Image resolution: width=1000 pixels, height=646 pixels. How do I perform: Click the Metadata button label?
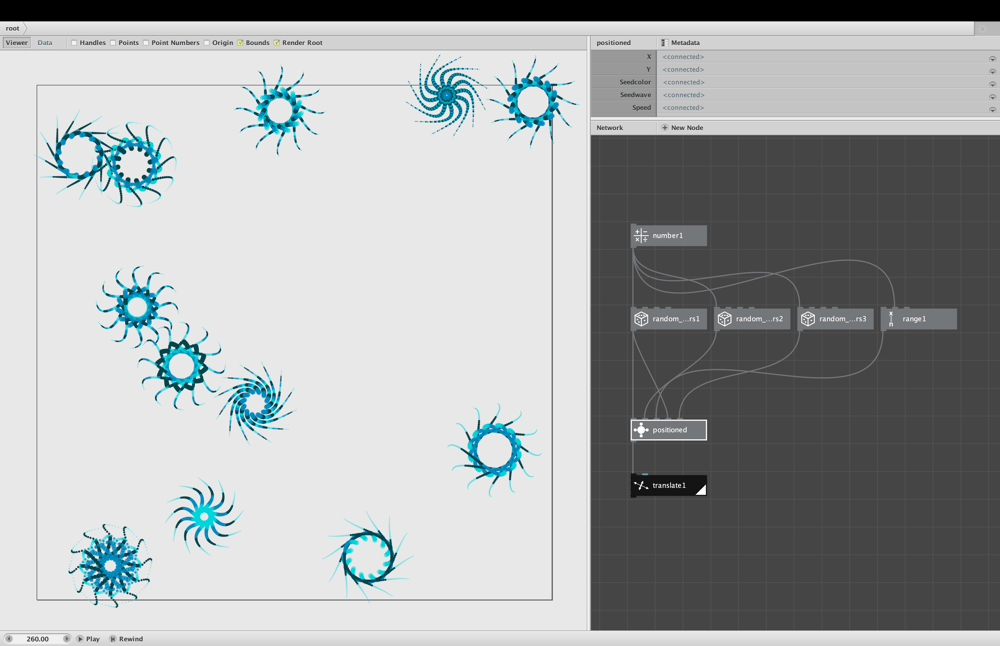tap(685, 43)
